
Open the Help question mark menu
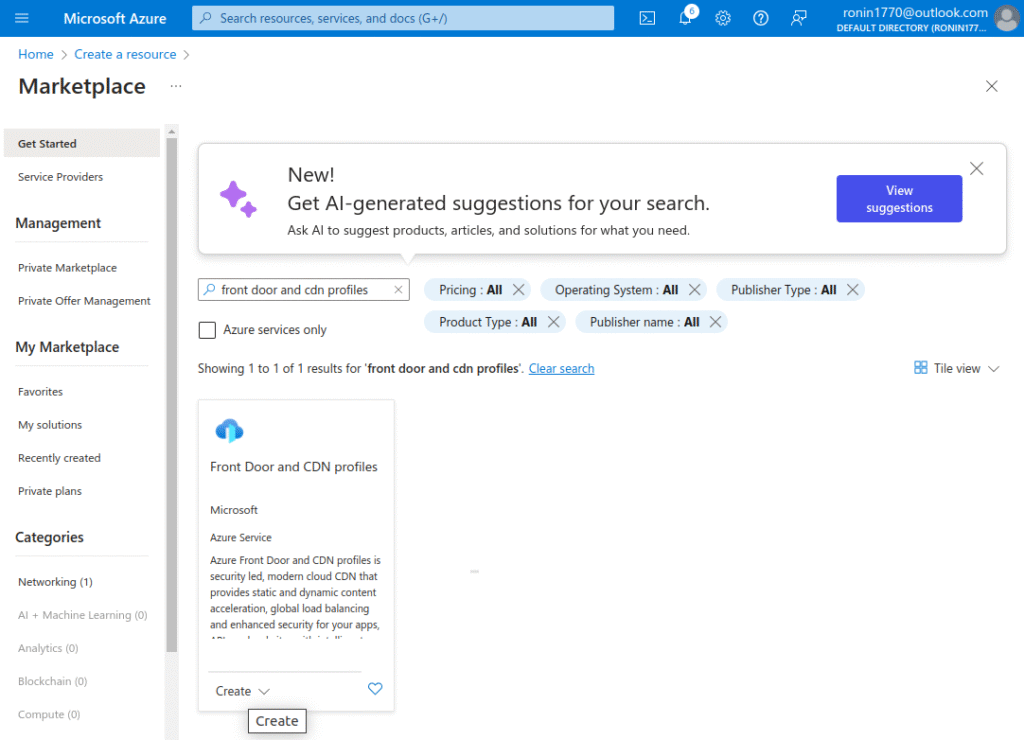(x=761, y=18)
